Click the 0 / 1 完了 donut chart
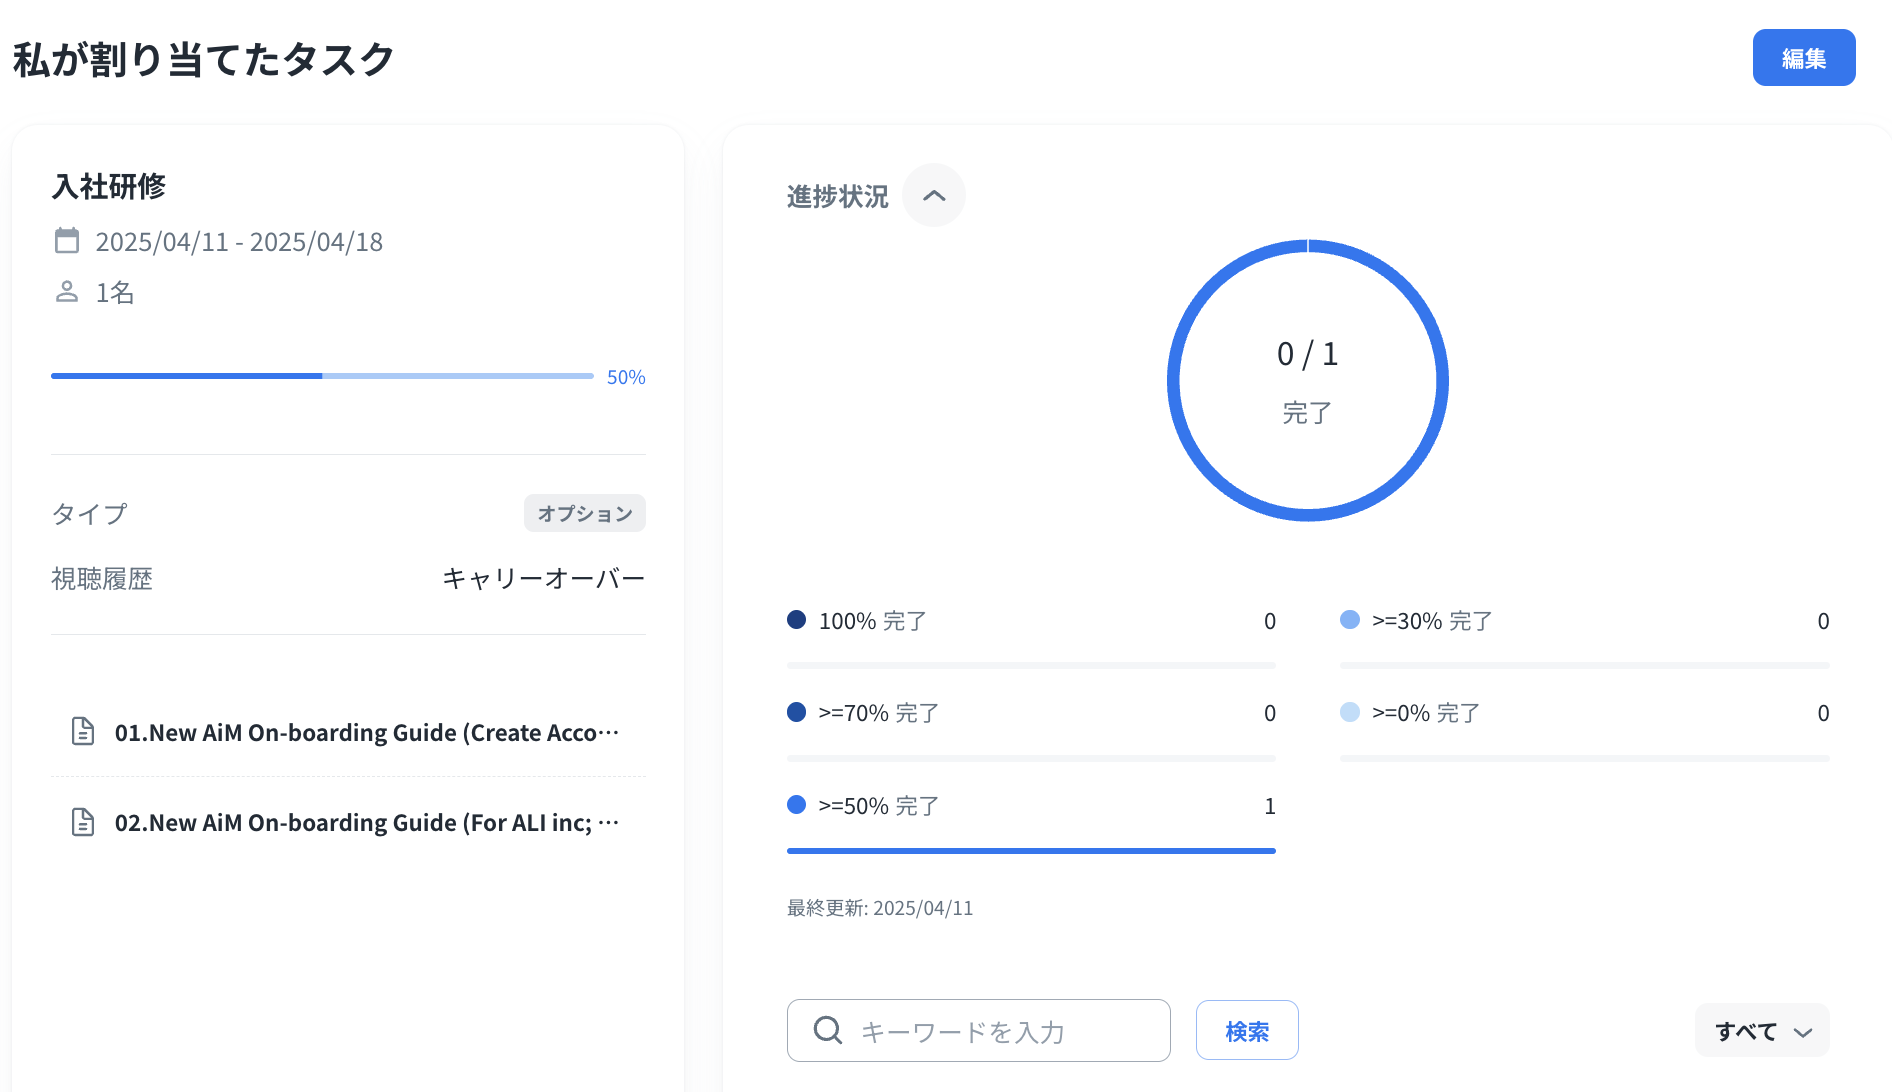The image size is (1892, 1092). pyautogui.click(x=1307, y=380)
